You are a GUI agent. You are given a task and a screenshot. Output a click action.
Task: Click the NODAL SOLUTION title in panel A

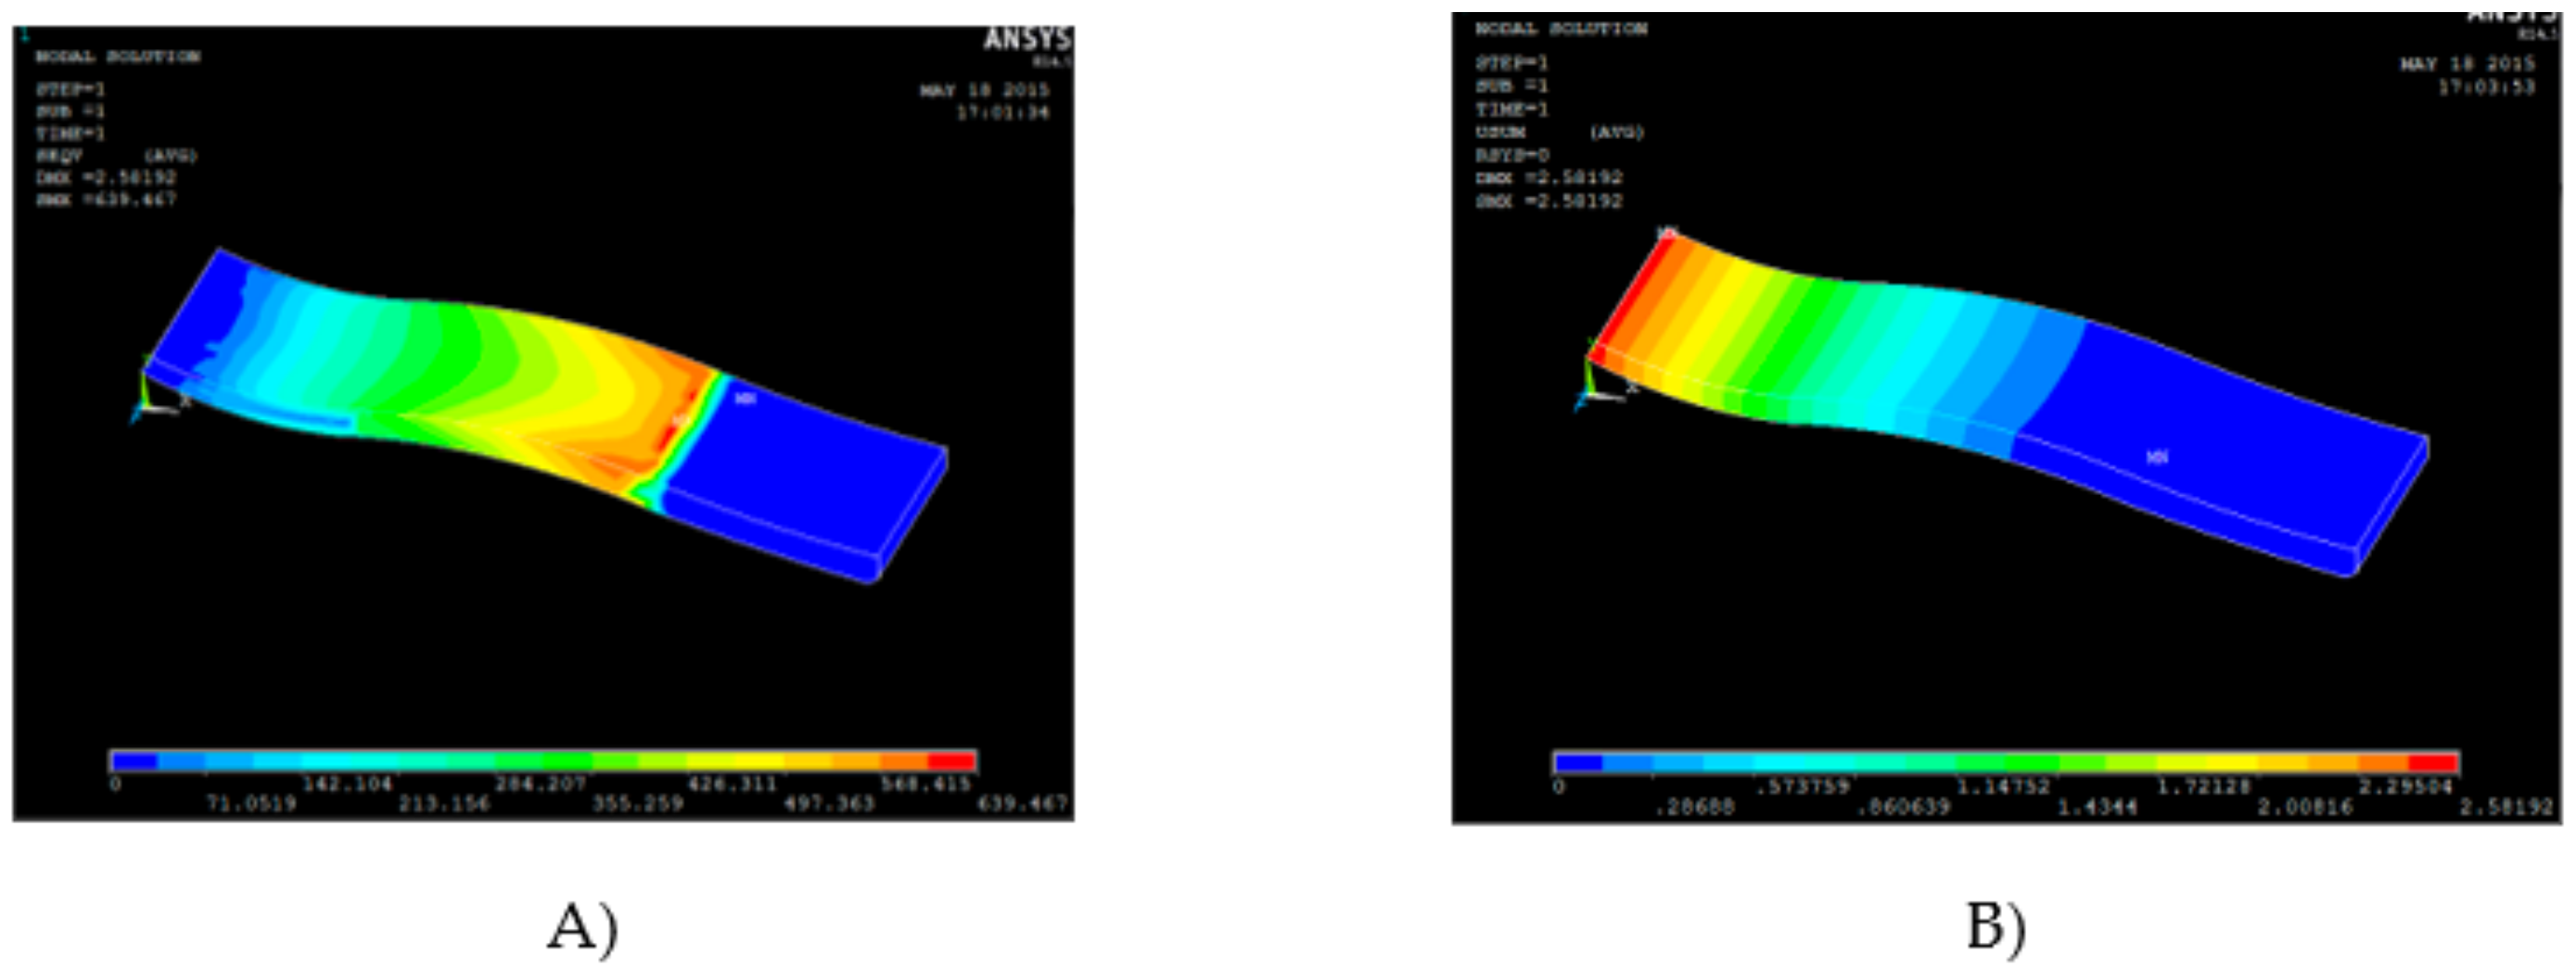[x=118, y=56]
